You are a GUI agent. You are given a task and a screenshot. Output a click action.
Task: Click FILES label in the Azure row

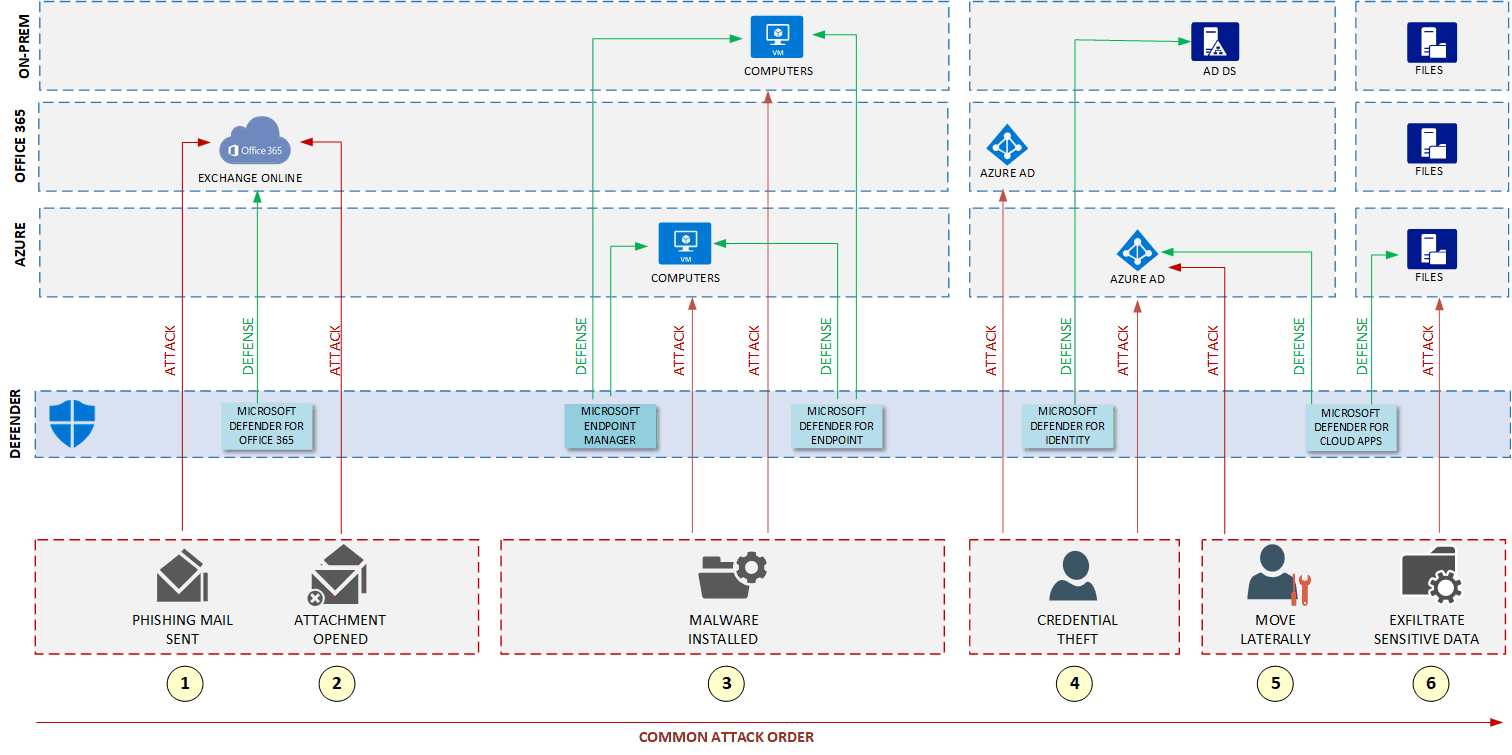1429,277
